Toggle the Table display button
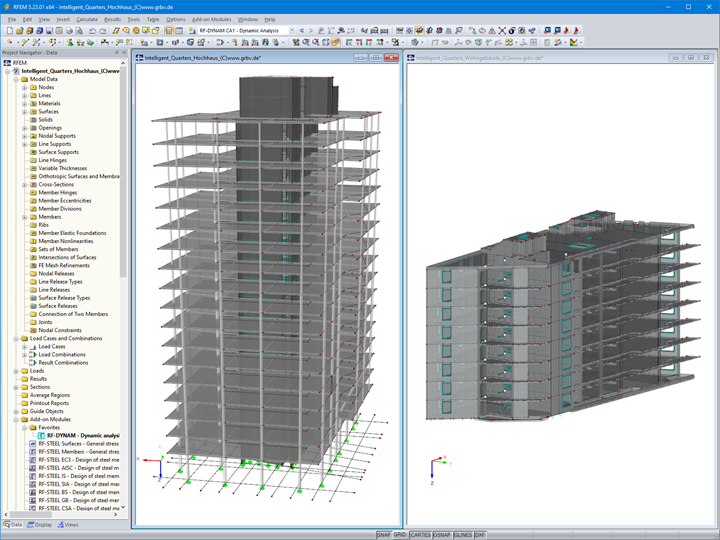Screen dimensions: 720x540 (179, 31)
